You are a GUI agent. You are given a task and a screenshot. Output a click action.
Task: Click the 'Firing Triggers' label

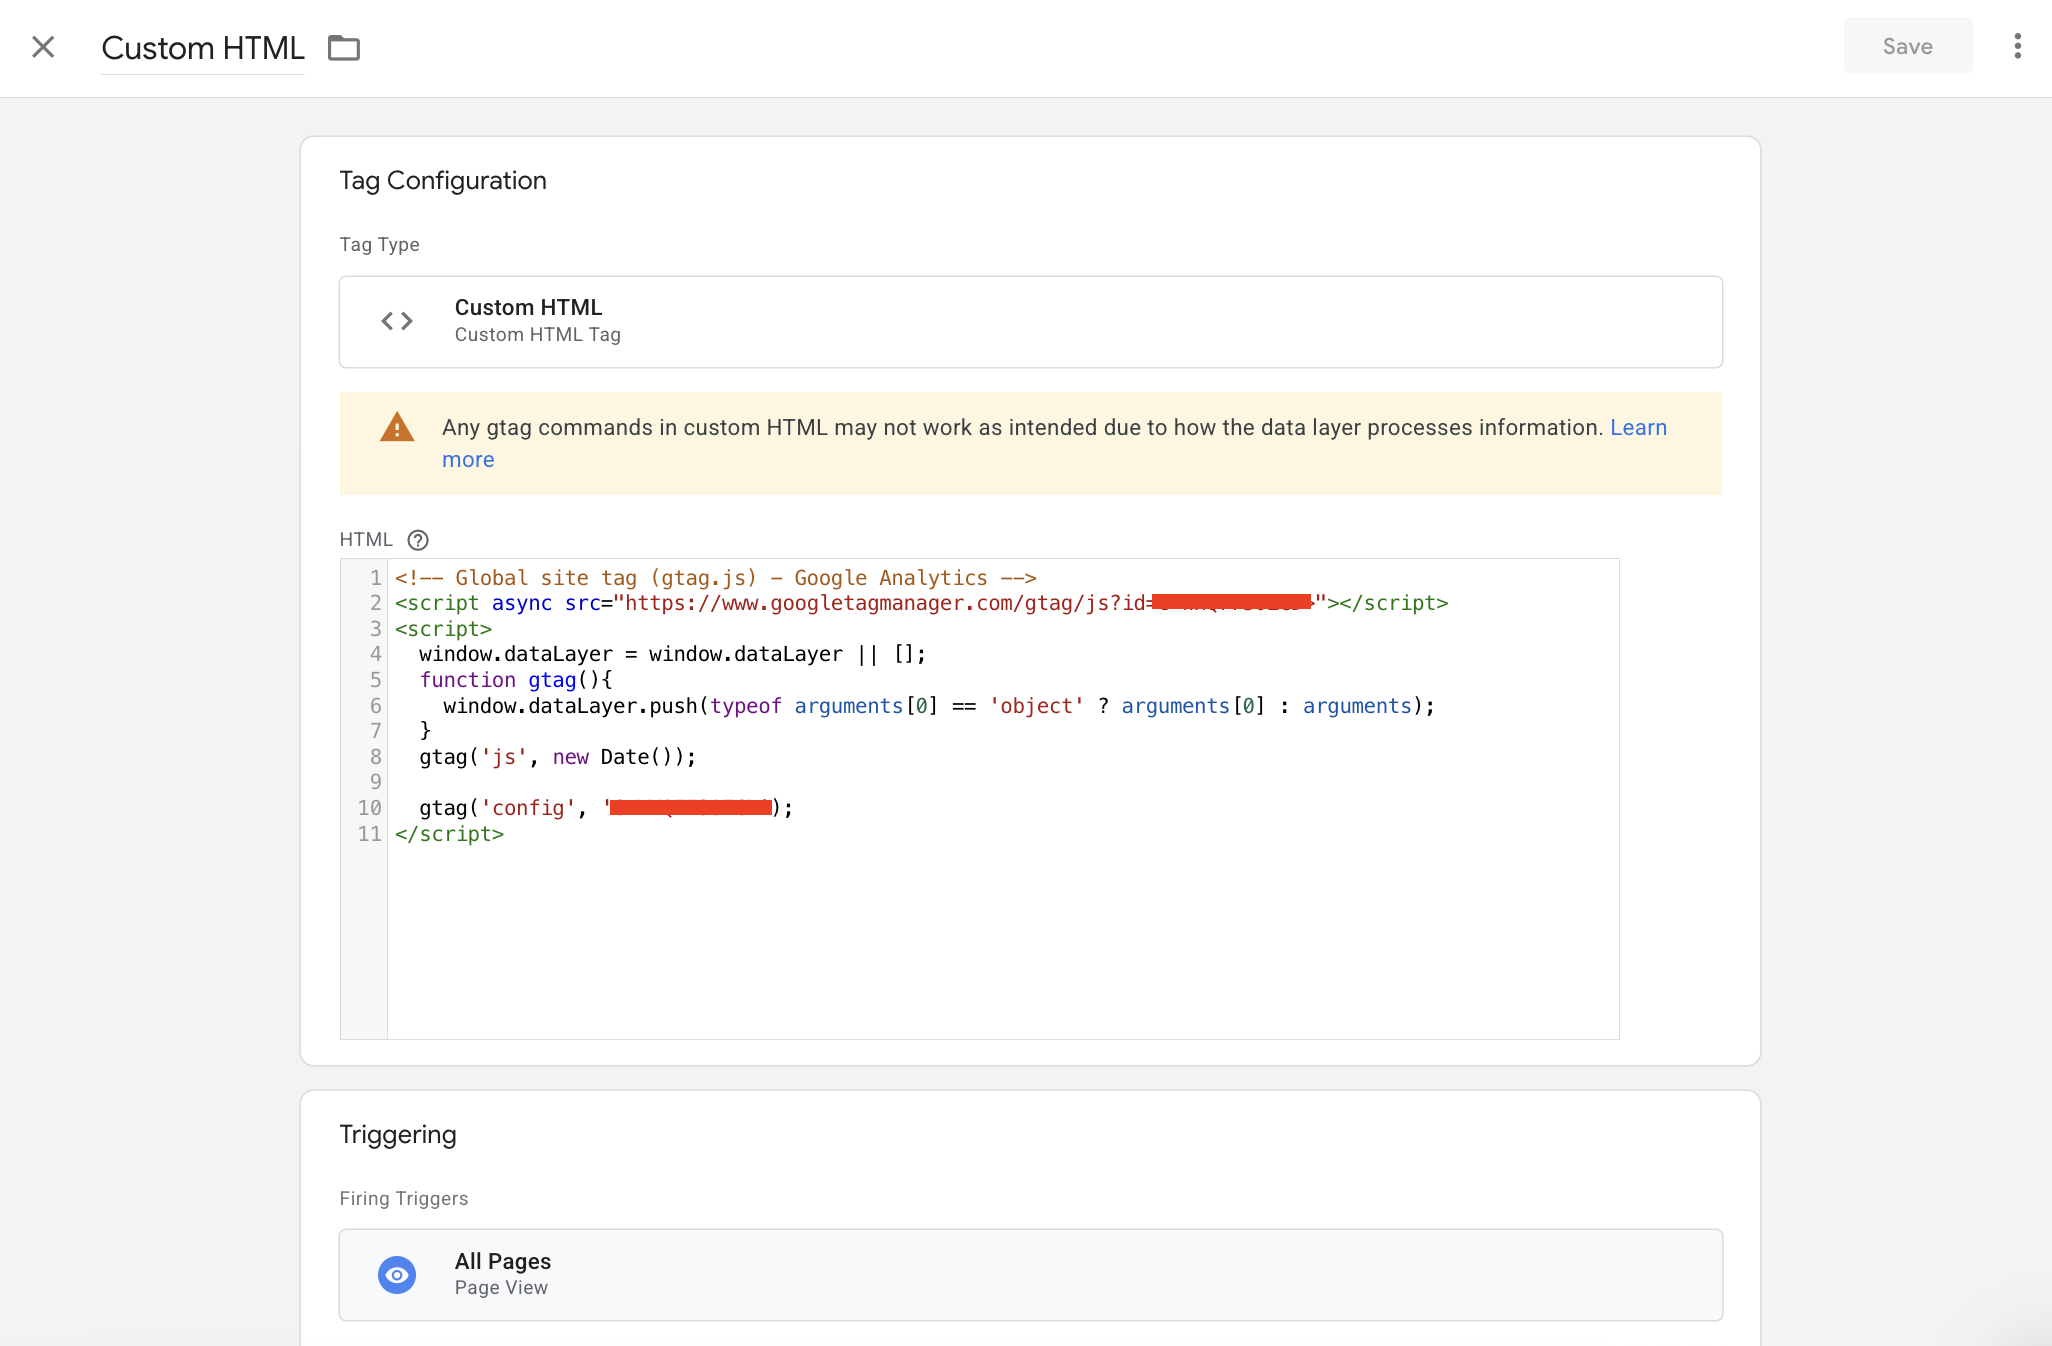(403, 1199)
